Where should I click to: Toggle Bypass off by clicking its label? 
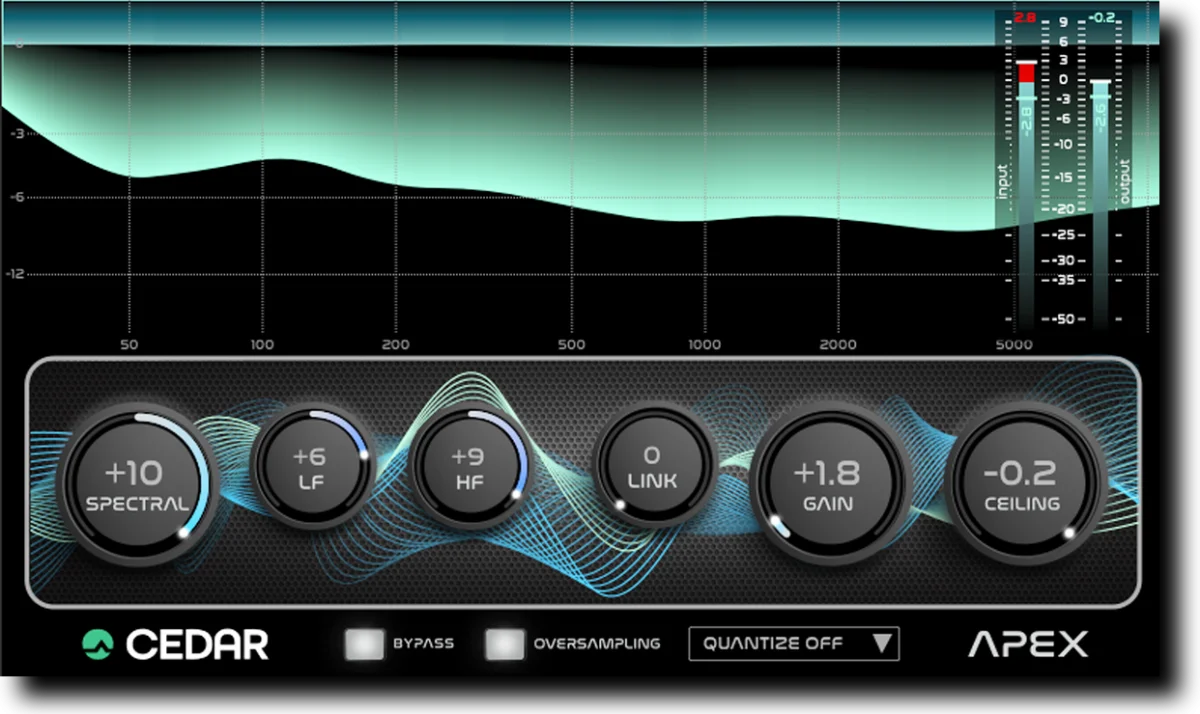(x=424, y=644)
